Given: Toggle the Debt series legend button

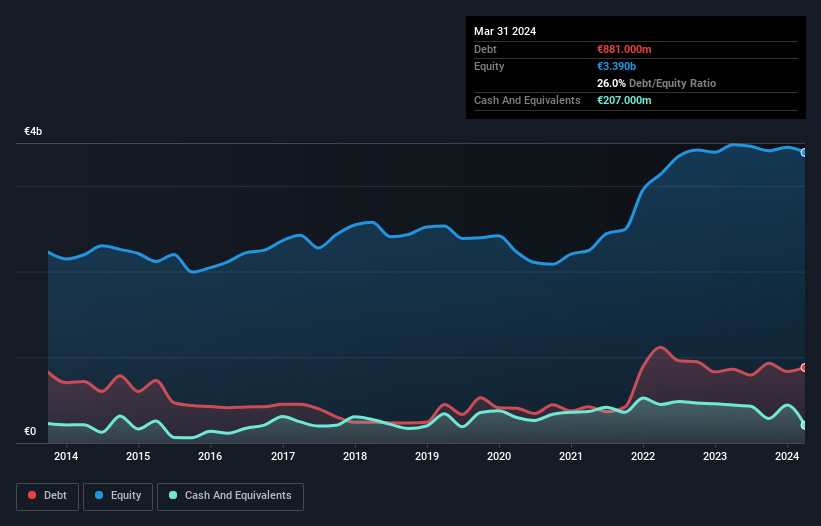Looking at the screenshot, I should point(47,496).
